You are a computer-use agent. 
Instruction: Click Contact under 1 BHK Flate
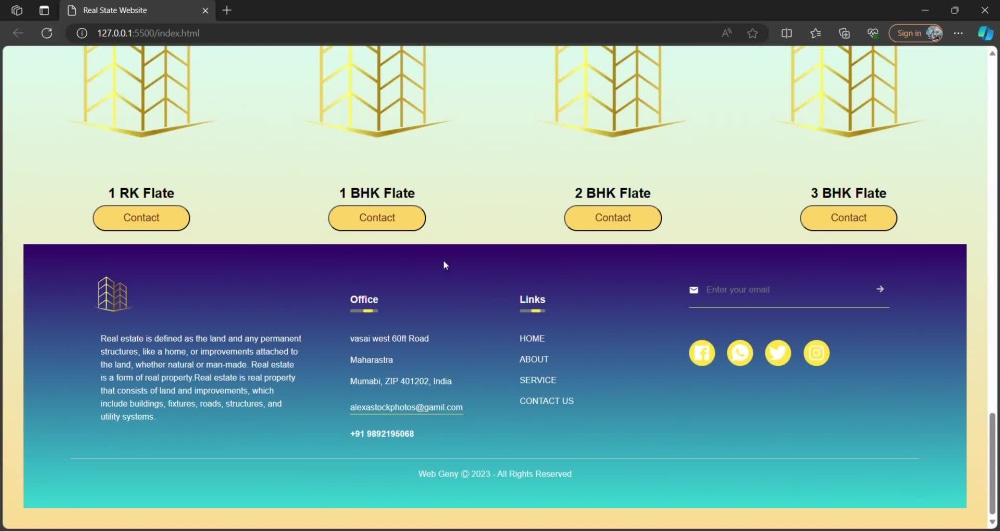[x=377, y=218]
